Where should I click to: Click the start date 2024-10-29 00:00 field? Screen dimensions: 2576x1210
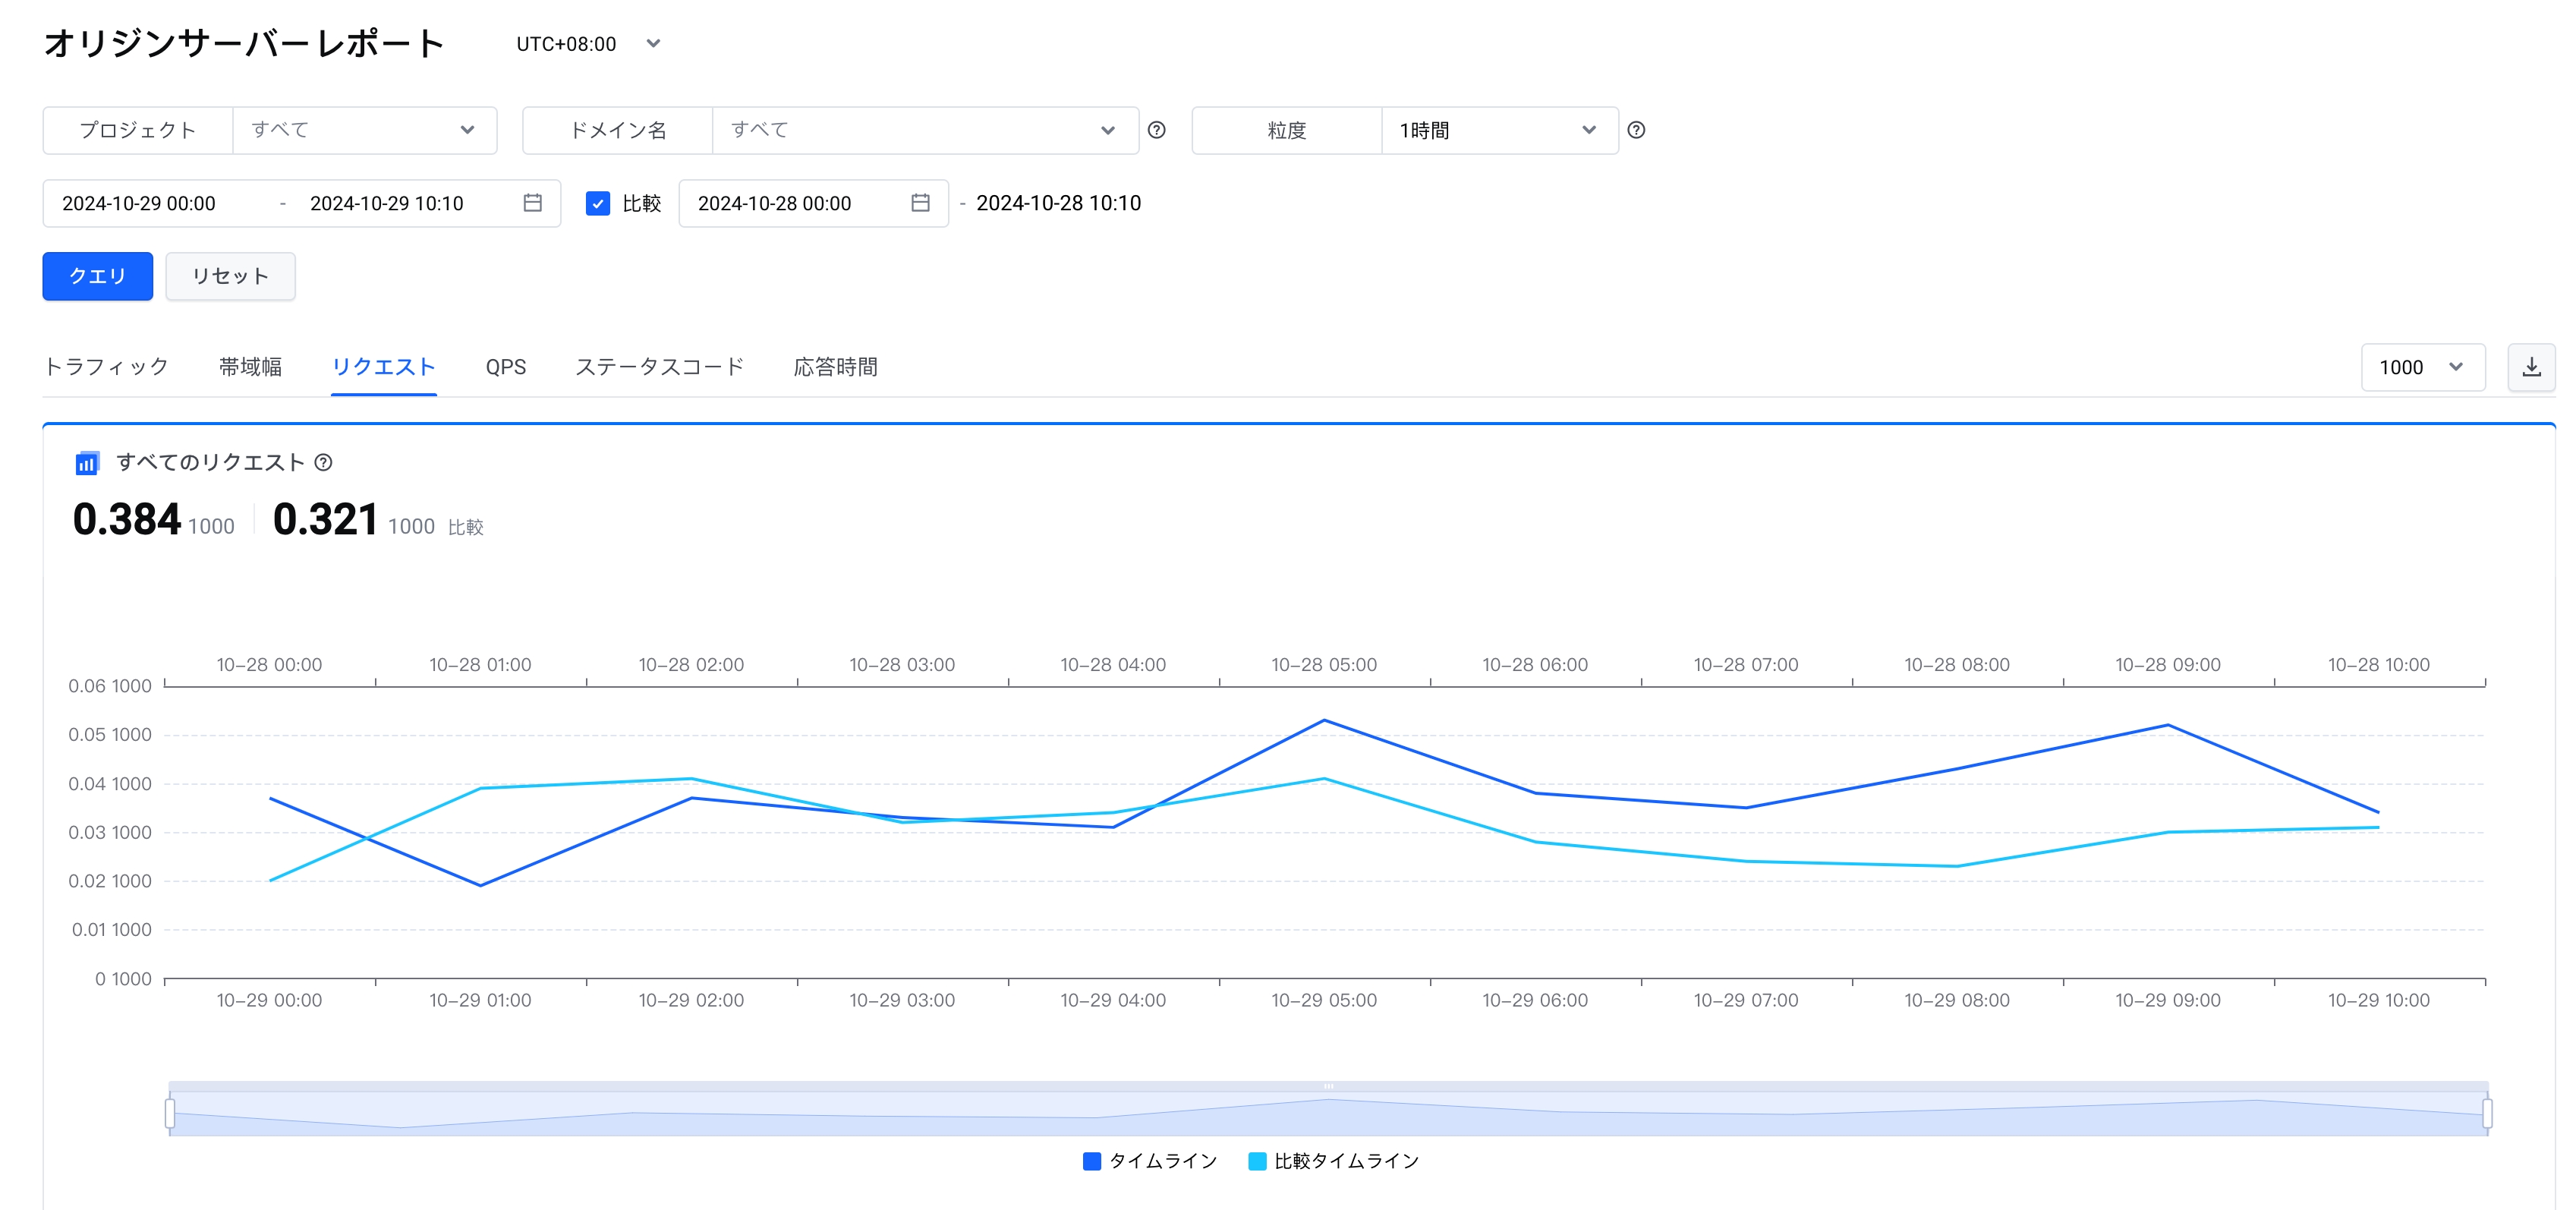click(x=139, y=203)
